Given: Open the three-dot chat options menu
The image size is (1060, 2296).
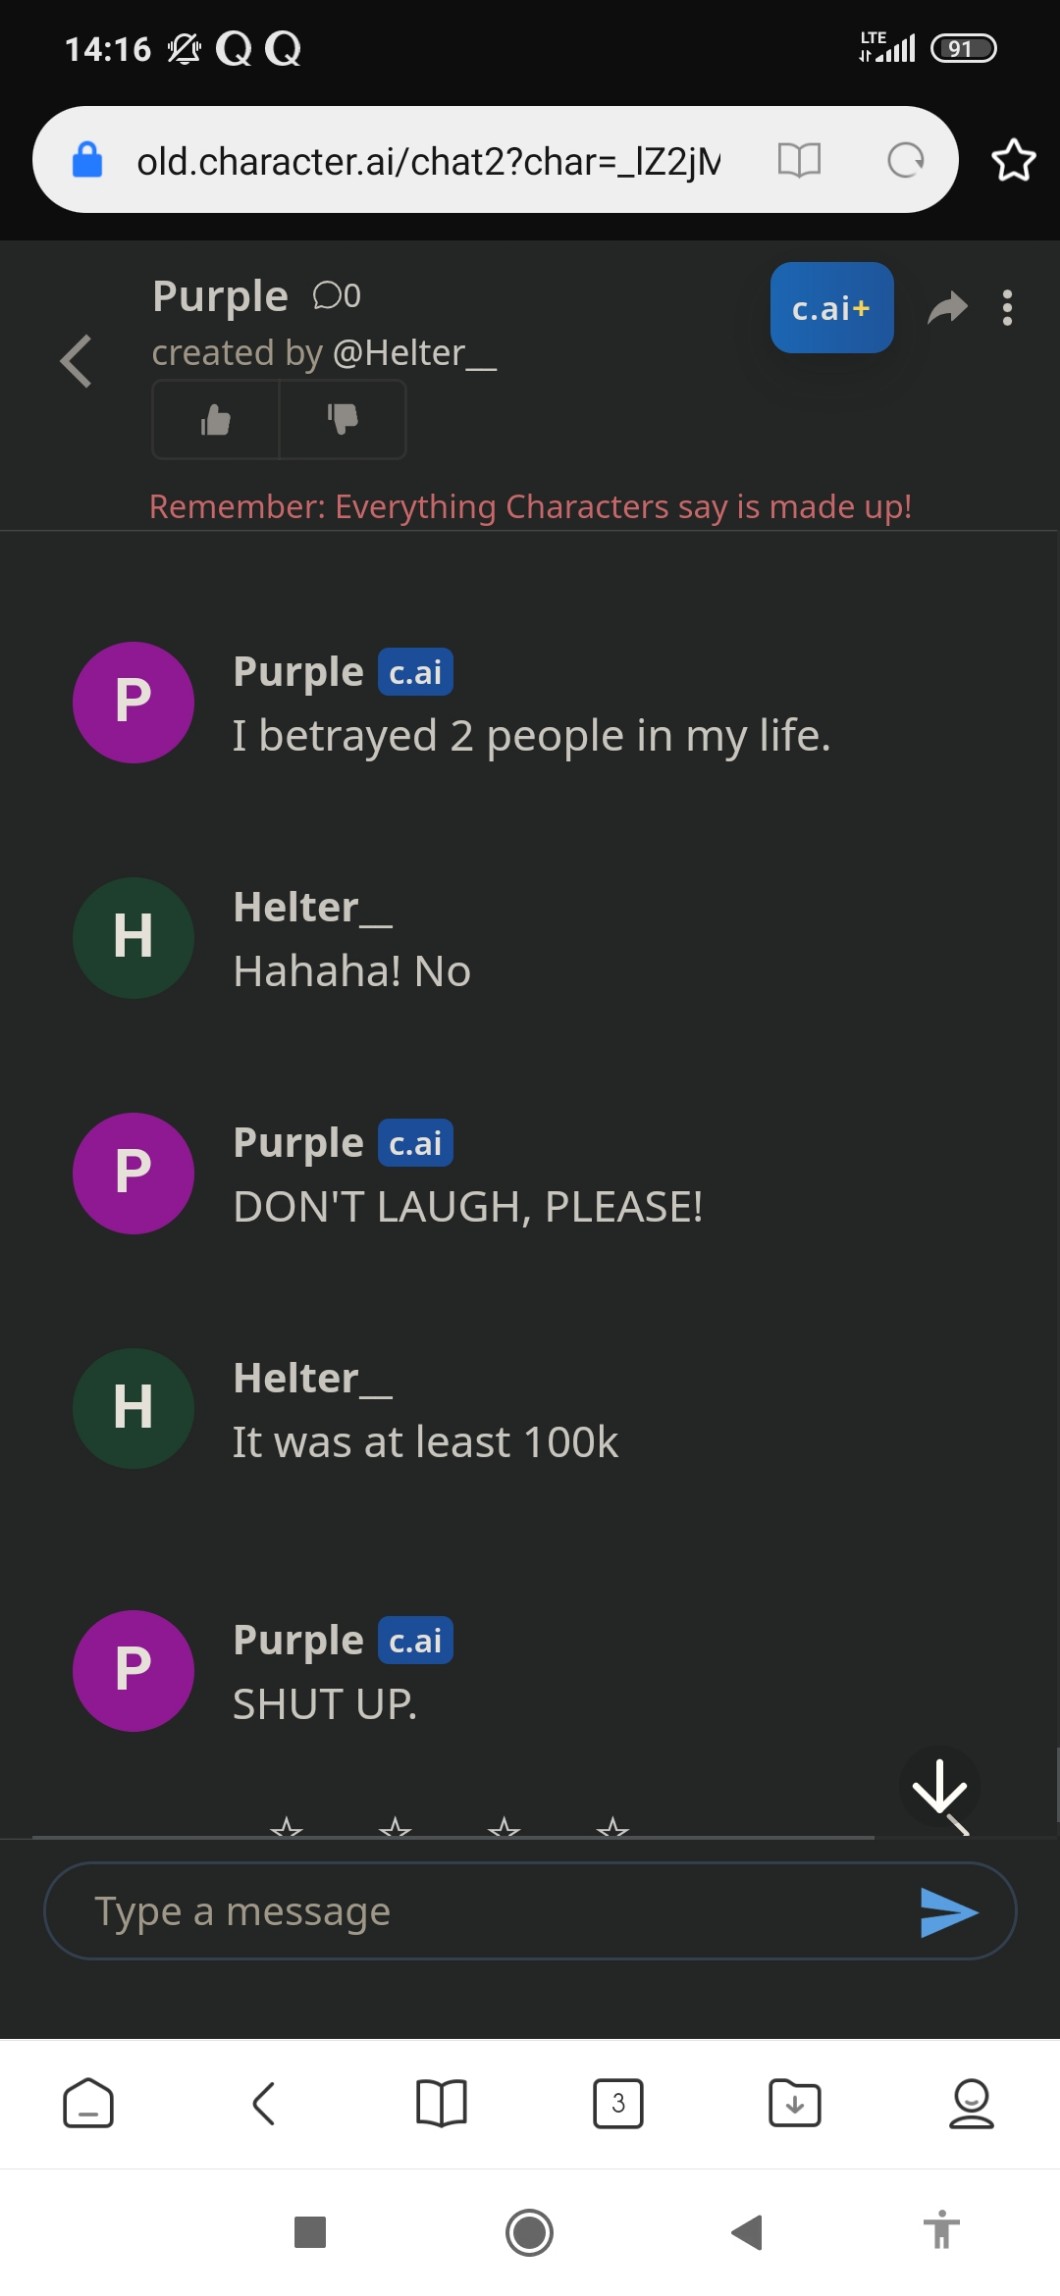Looking at the screenshot, I should pyautogui.click(x=1007, y=308).
